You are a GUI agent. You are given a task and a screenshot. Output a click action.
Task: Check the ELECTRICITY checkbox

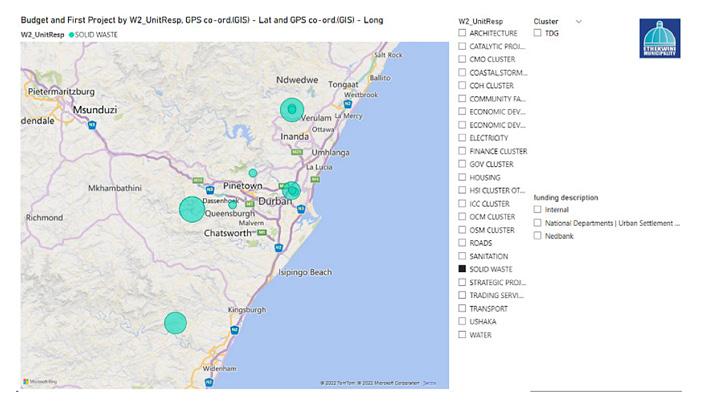462,137
